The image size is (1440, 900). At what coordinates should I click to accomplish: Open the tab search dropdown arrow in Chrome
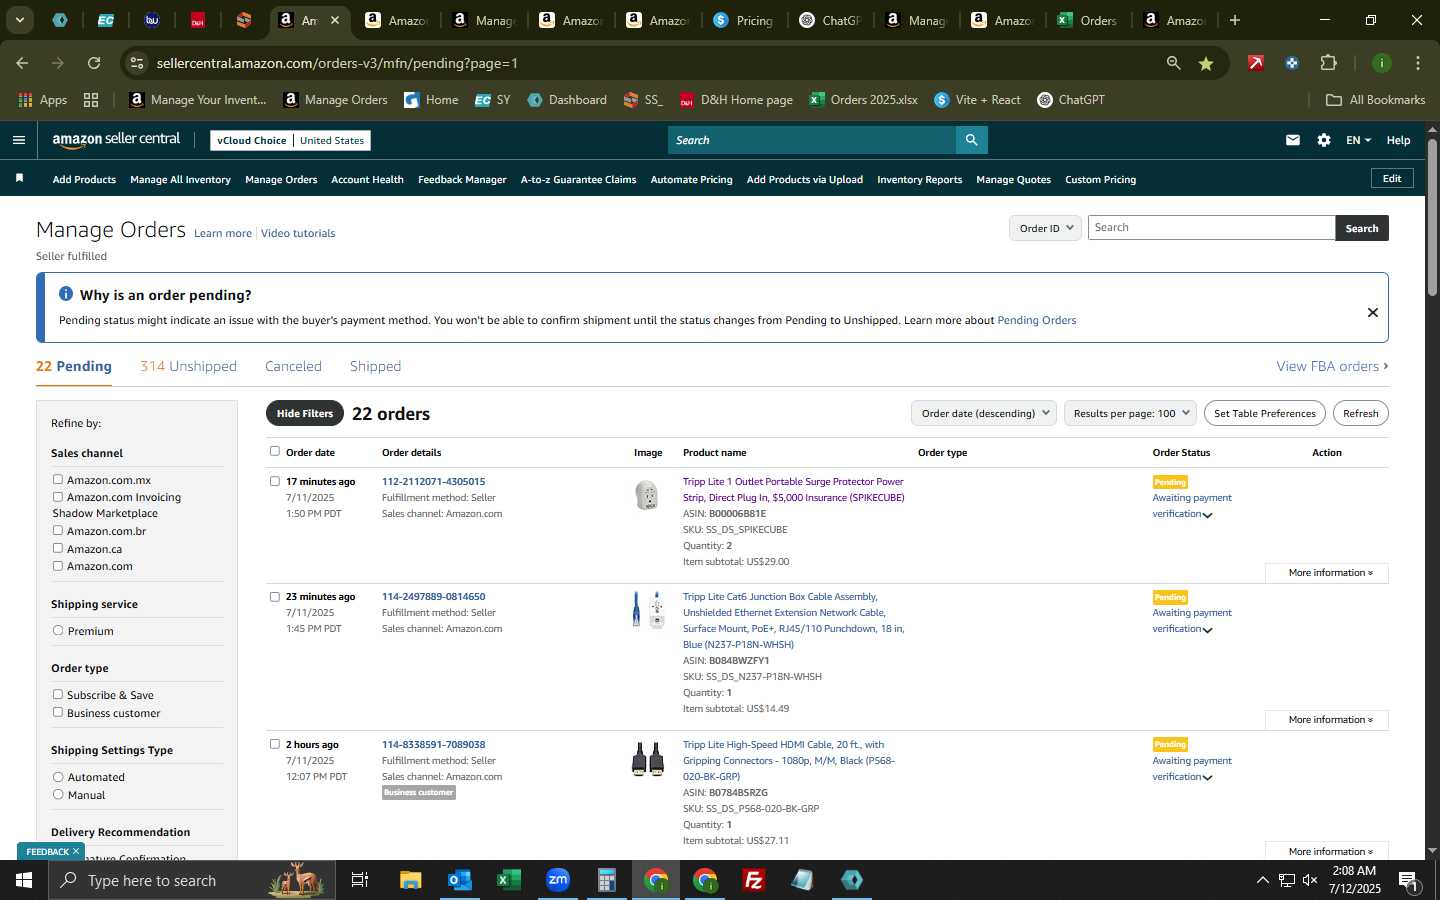tap(19, 20)
